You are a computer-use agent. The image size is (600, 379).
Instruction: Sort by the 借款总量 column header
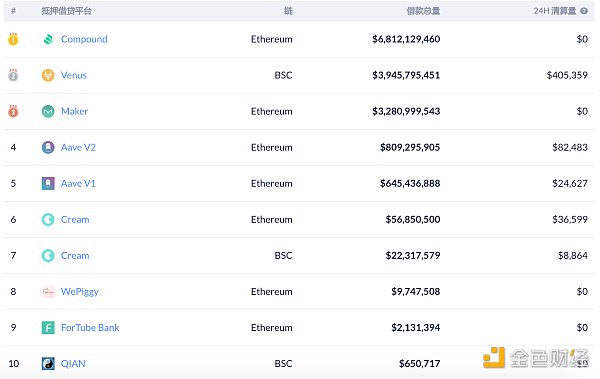click(x=423, y=11)
